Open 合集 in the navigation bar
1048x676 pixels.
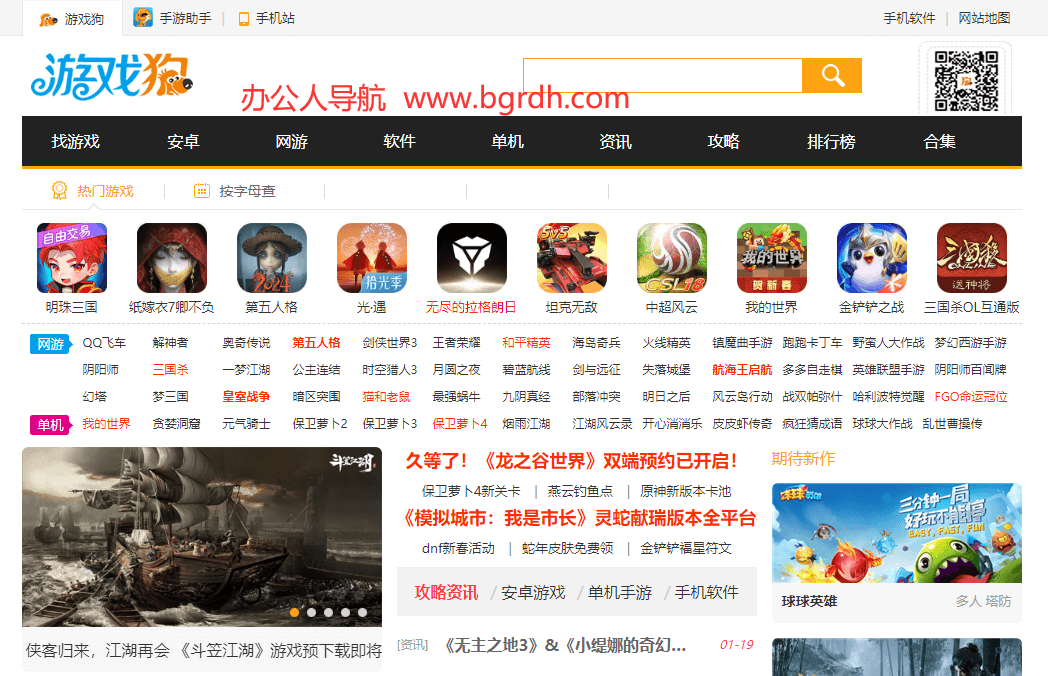pyautogui.click(x=940, y=141)
